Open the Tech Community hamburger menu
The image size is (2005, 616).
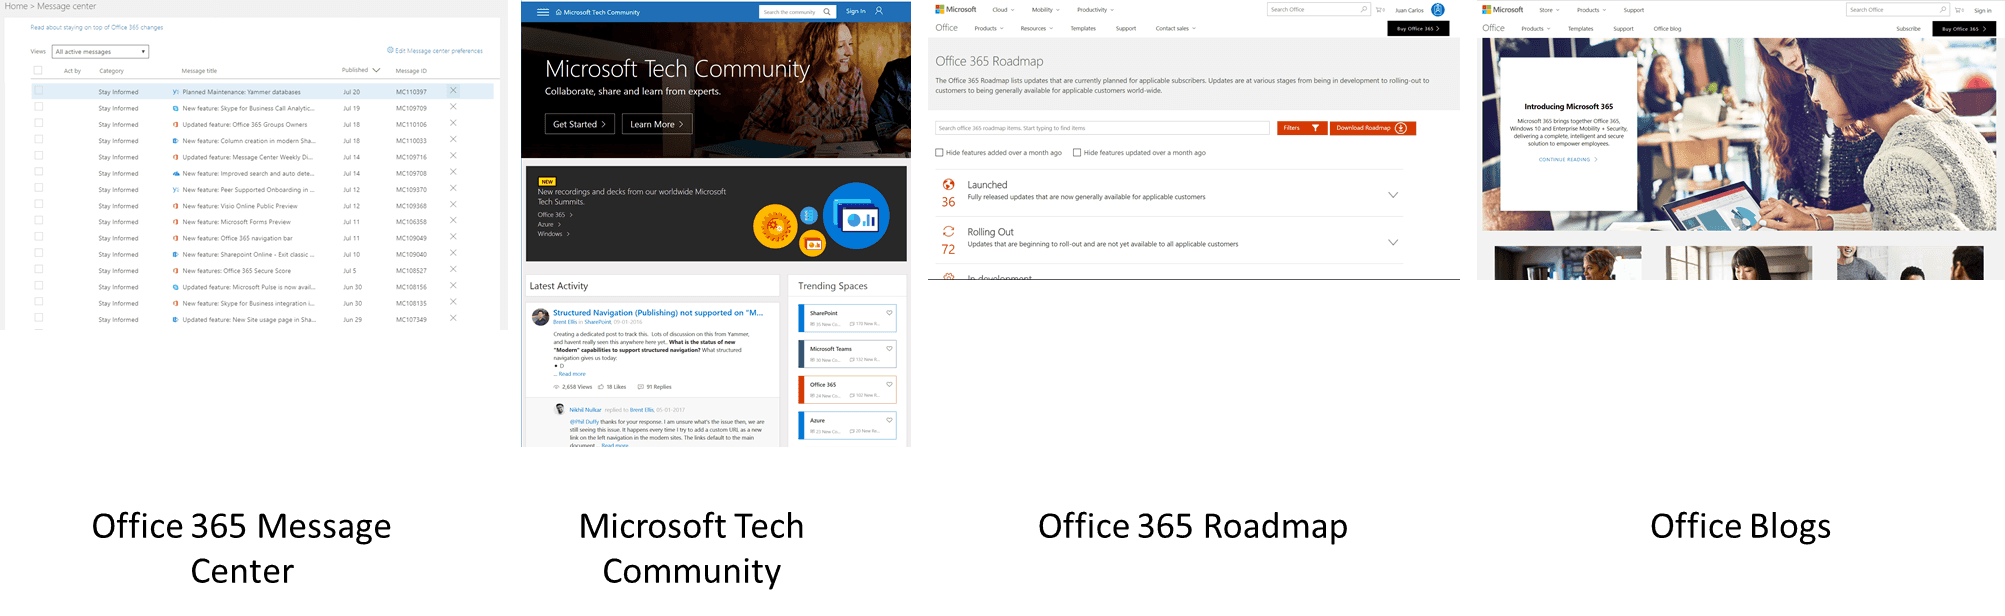click(543, 12)
